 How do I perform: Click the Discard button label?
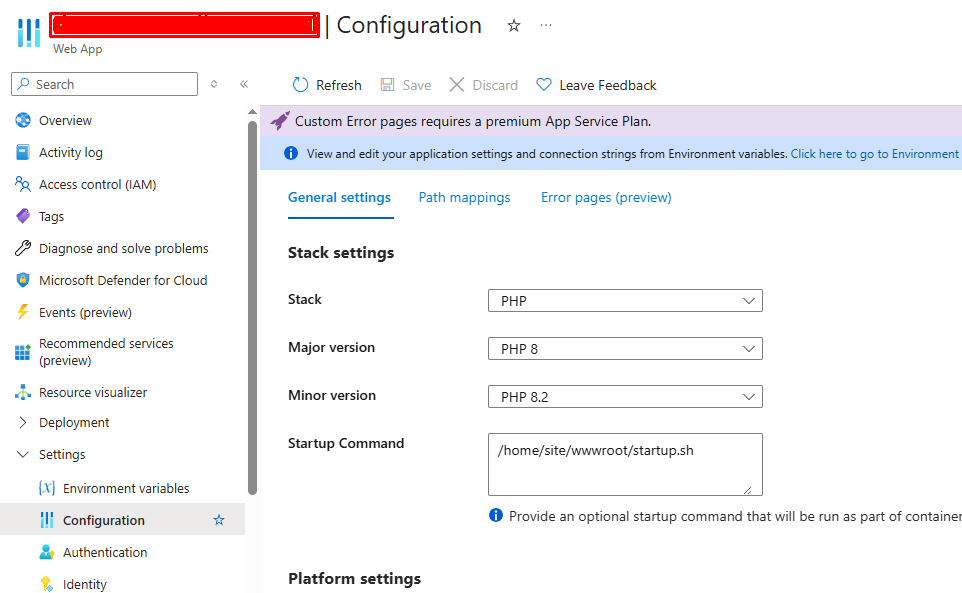[495, 85]
